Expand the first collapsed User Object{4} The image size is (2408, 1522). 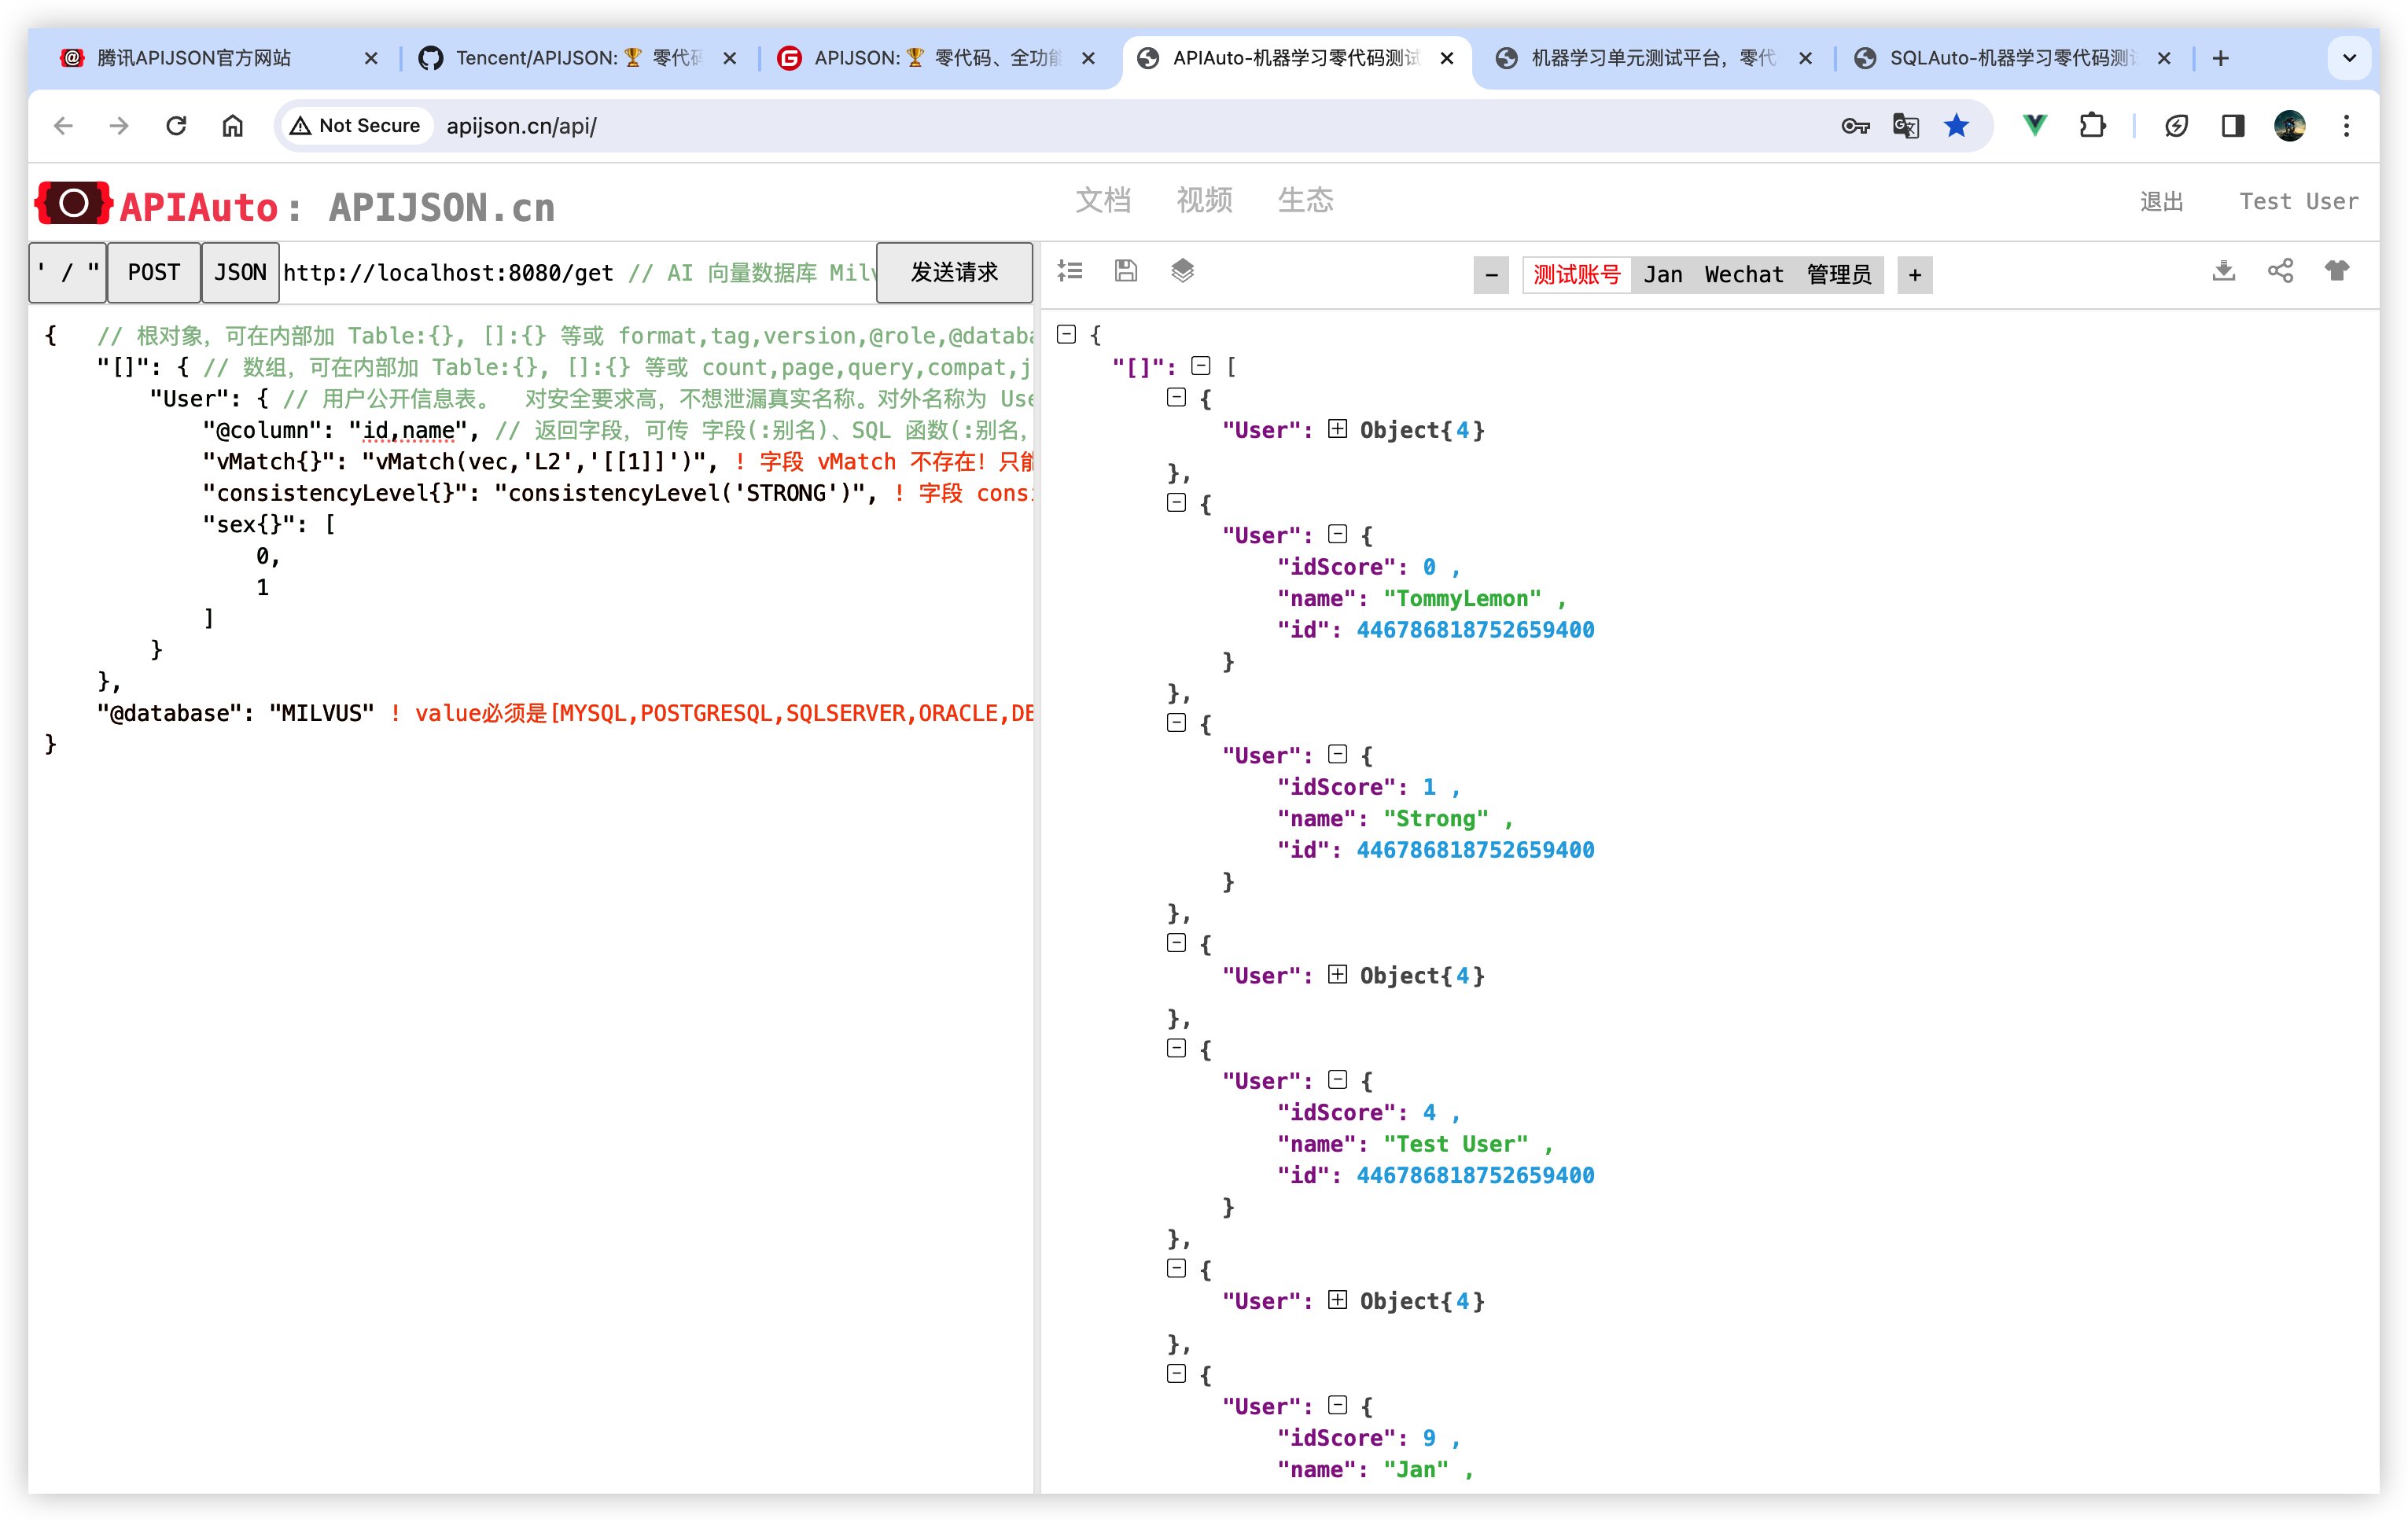point(1337,430)
